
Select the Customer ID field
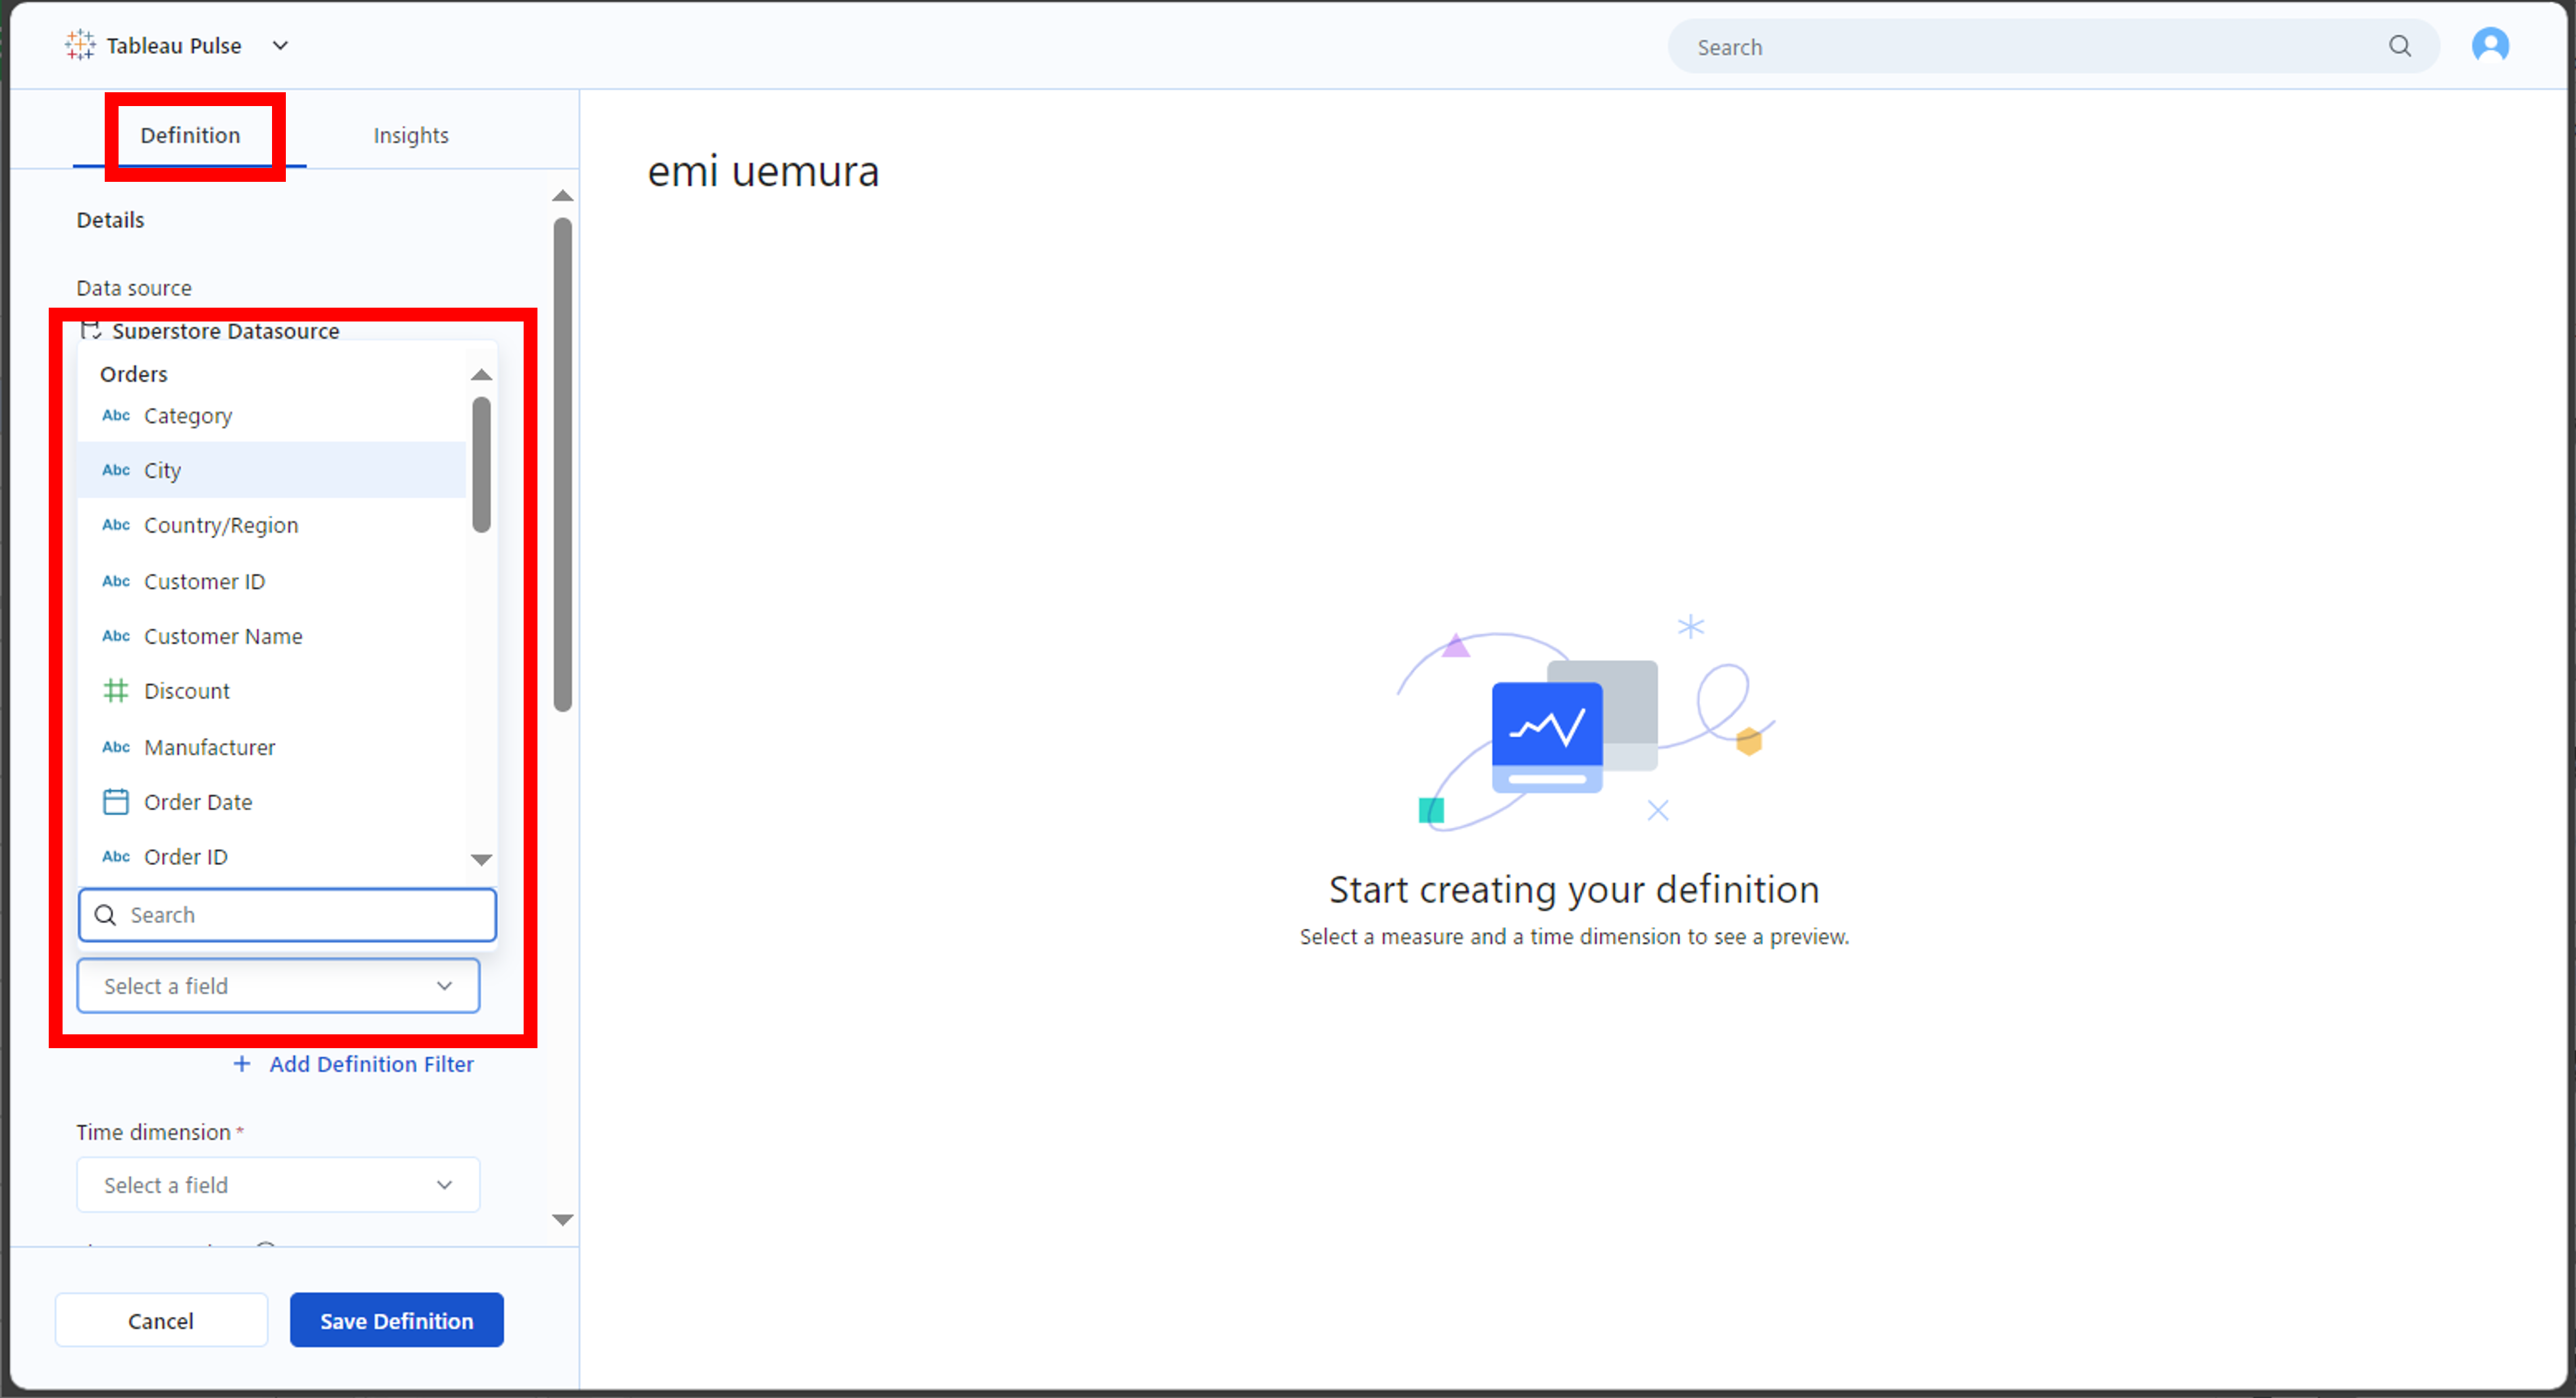(x=272, y=581)
